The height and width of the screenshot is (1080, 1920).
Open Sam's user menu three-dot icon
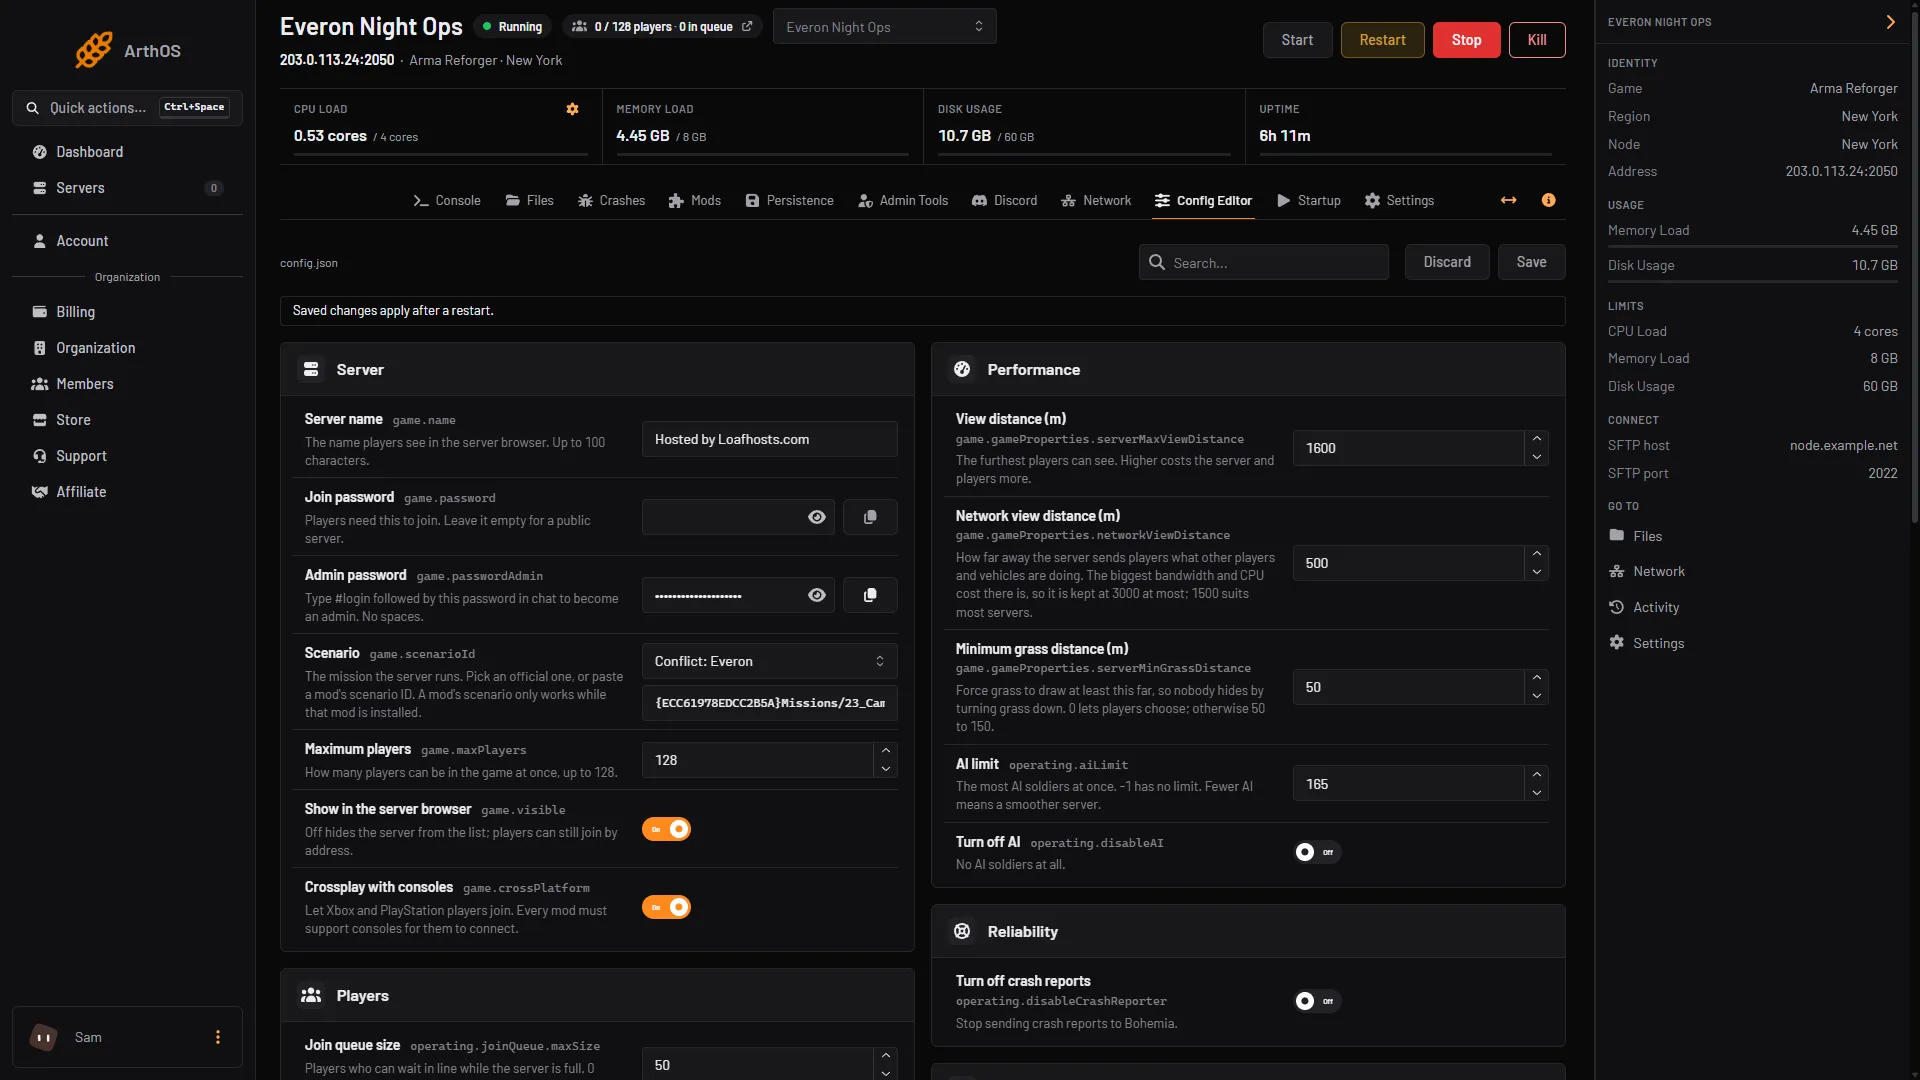218,1037
